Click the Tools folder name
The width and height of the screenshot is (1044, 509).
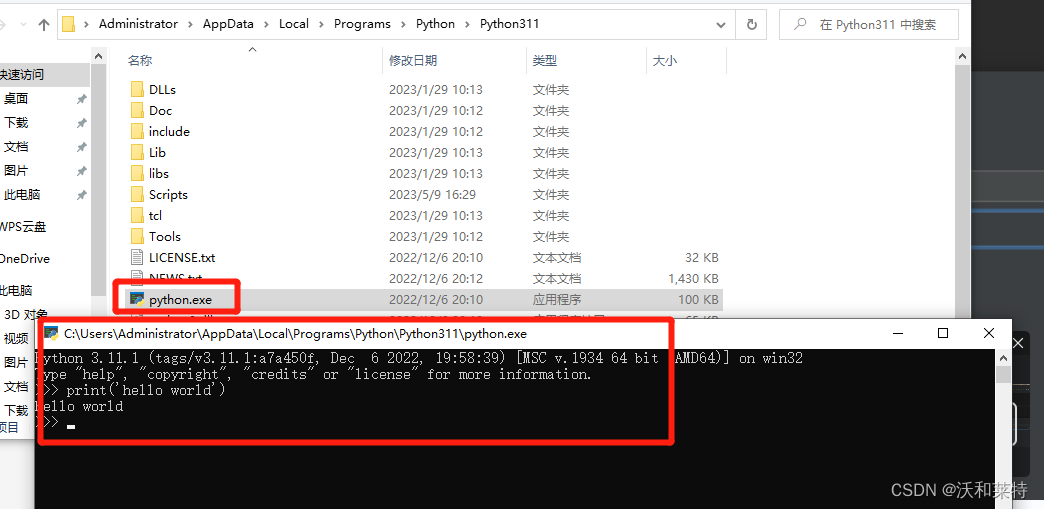coord(165,237)
